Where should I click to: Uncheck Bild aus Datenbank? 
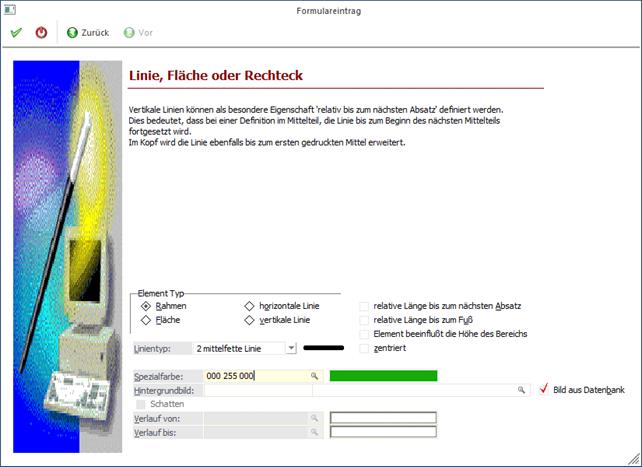click(544, 389)
